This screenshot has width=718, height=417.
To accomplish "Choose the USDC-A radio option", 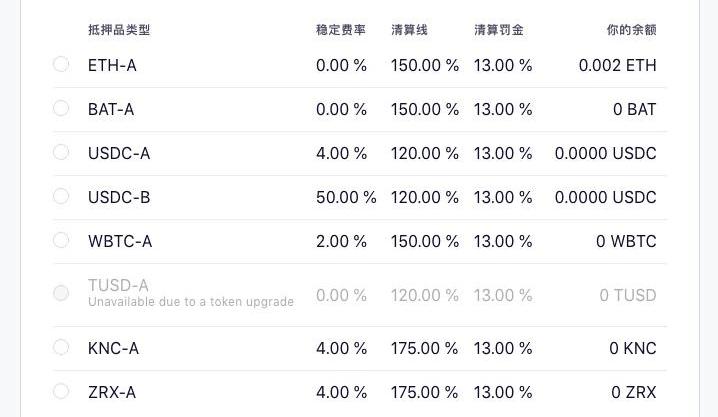I will coord(61,152).
